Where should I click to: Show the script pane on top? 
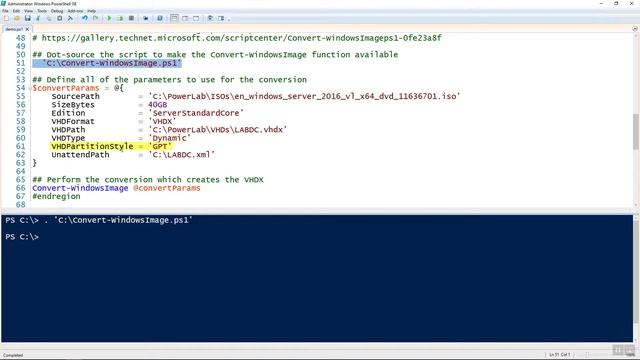(174, 18)
